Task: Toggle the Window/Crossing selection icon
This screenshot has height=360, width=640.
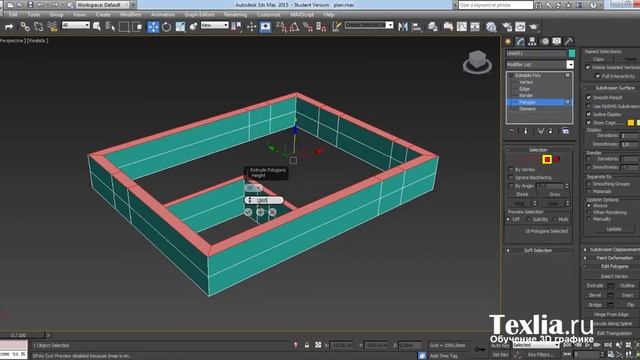Action: coord(138,27)
